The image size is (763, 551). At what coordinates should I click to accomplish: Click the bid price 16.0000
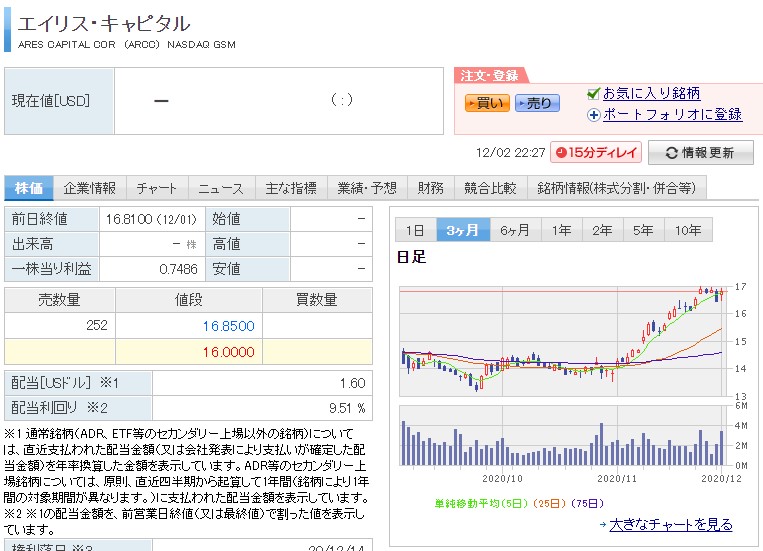(228, 352)
